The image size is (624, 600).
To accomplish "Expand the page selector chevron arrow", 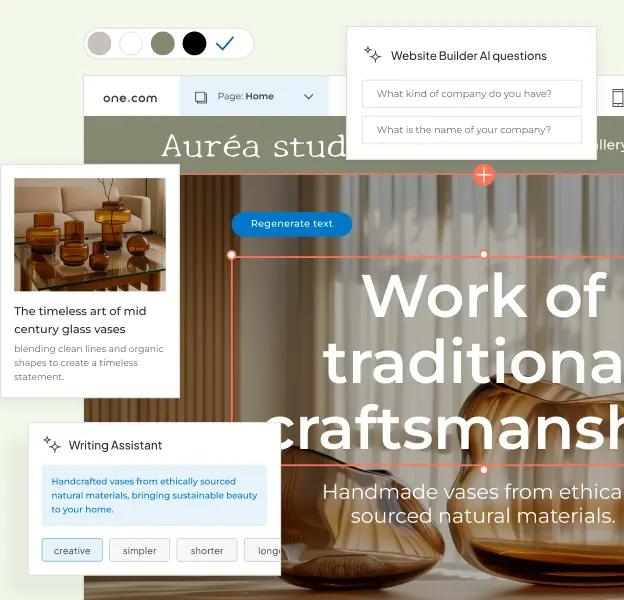I will [308, 97].
